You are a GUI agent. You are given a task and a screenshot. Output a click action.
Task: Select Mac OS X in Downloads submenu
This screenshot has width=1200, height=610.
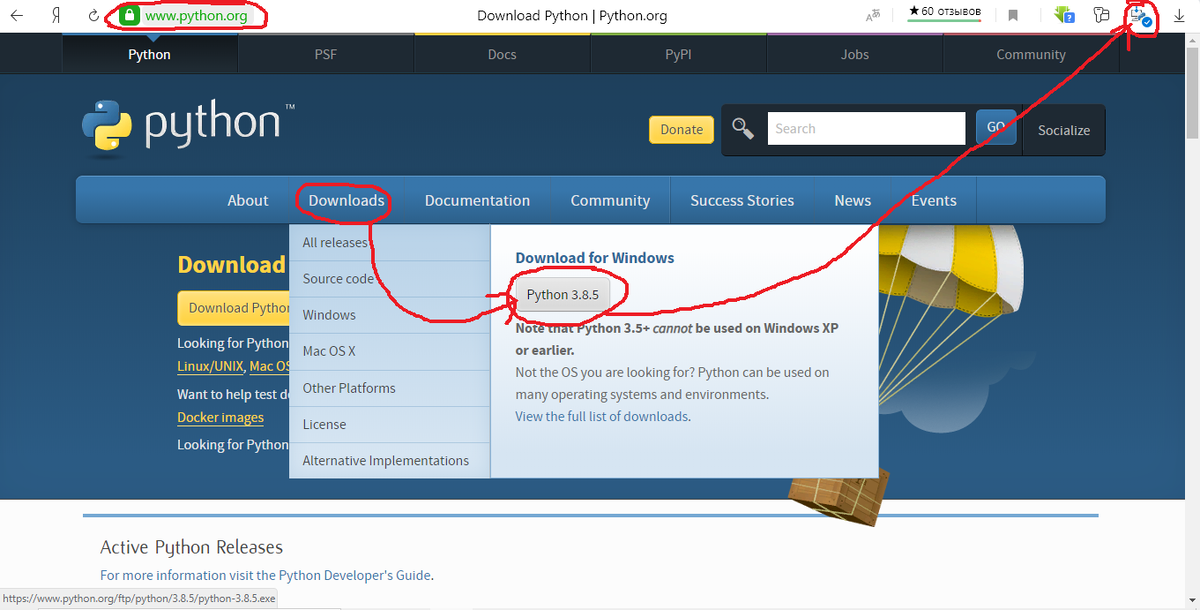click(390, 351)
